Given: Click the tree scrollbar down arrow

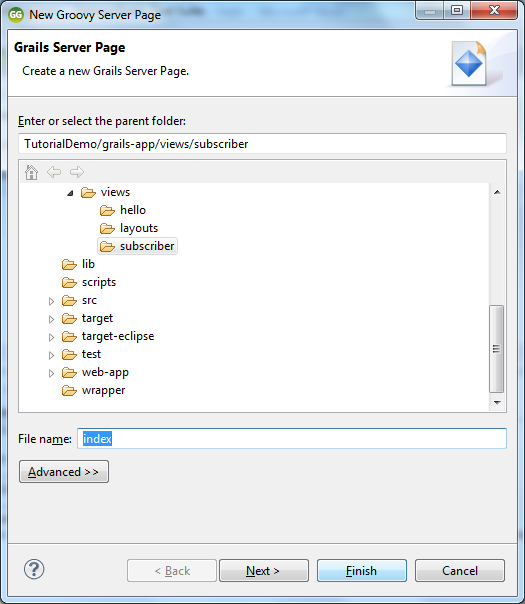Looking at the screenshot, I should (497, 403).
